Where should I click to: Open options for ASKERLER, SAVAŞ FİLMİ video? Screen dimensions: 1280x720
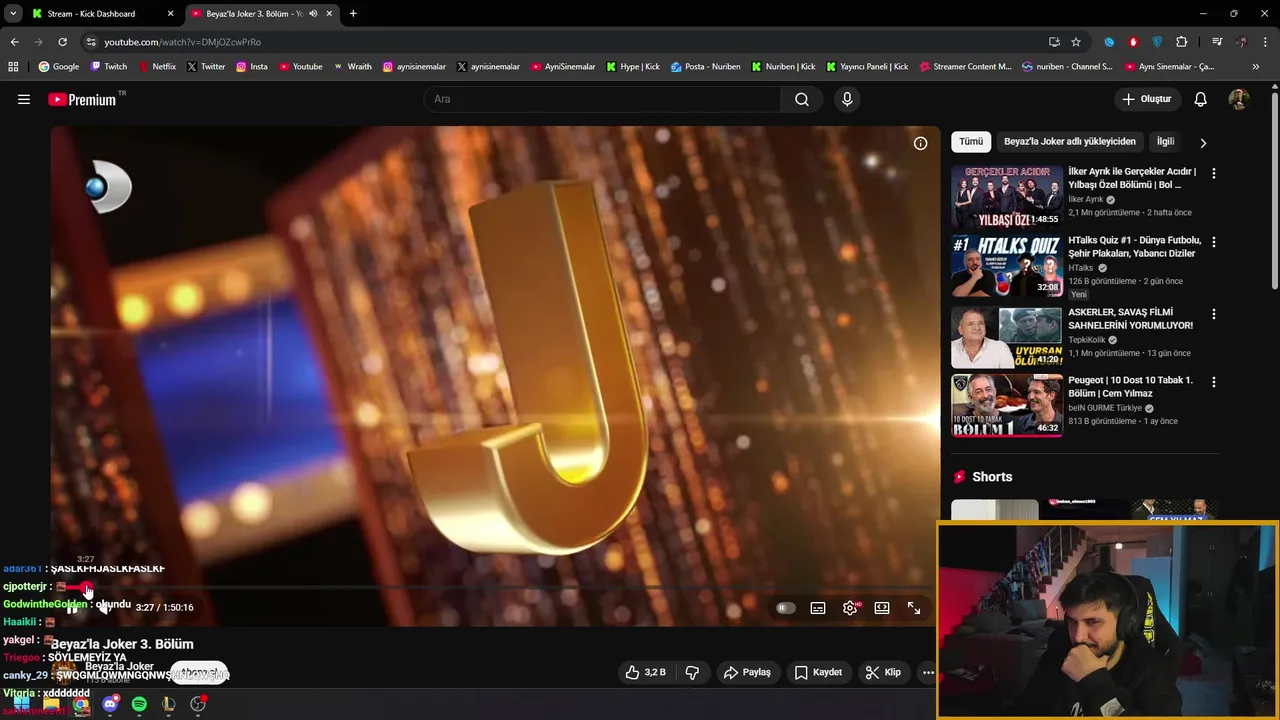pos(1214,314)
